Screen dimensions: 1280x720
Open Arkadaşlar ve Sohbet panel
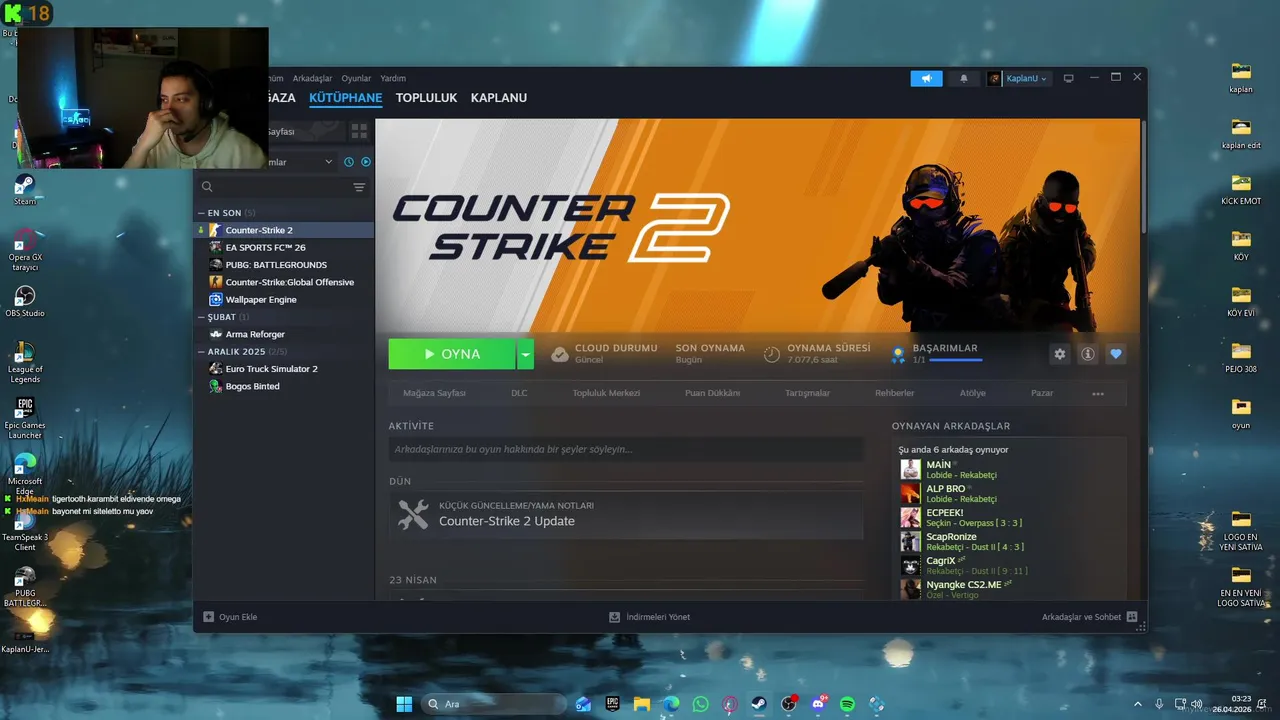(x=1089, y=617)
